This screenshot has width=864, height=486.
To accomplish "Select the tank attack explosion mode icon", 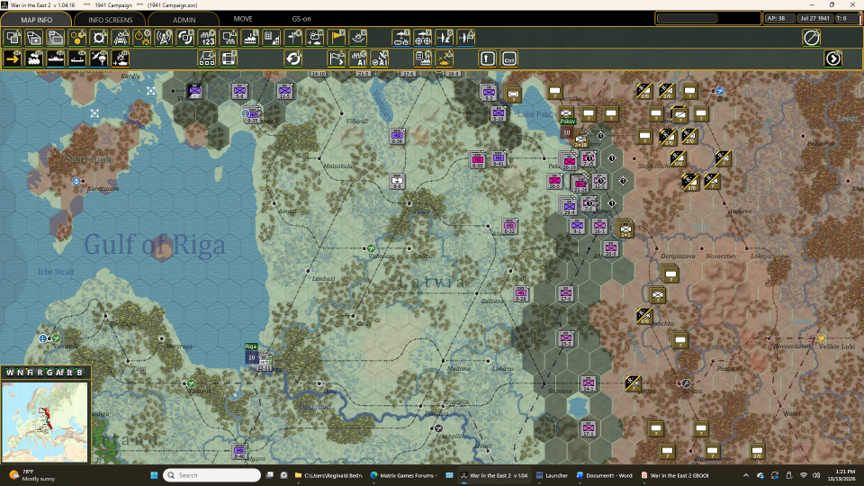I will pyautogui.click(x=121, y=58).
